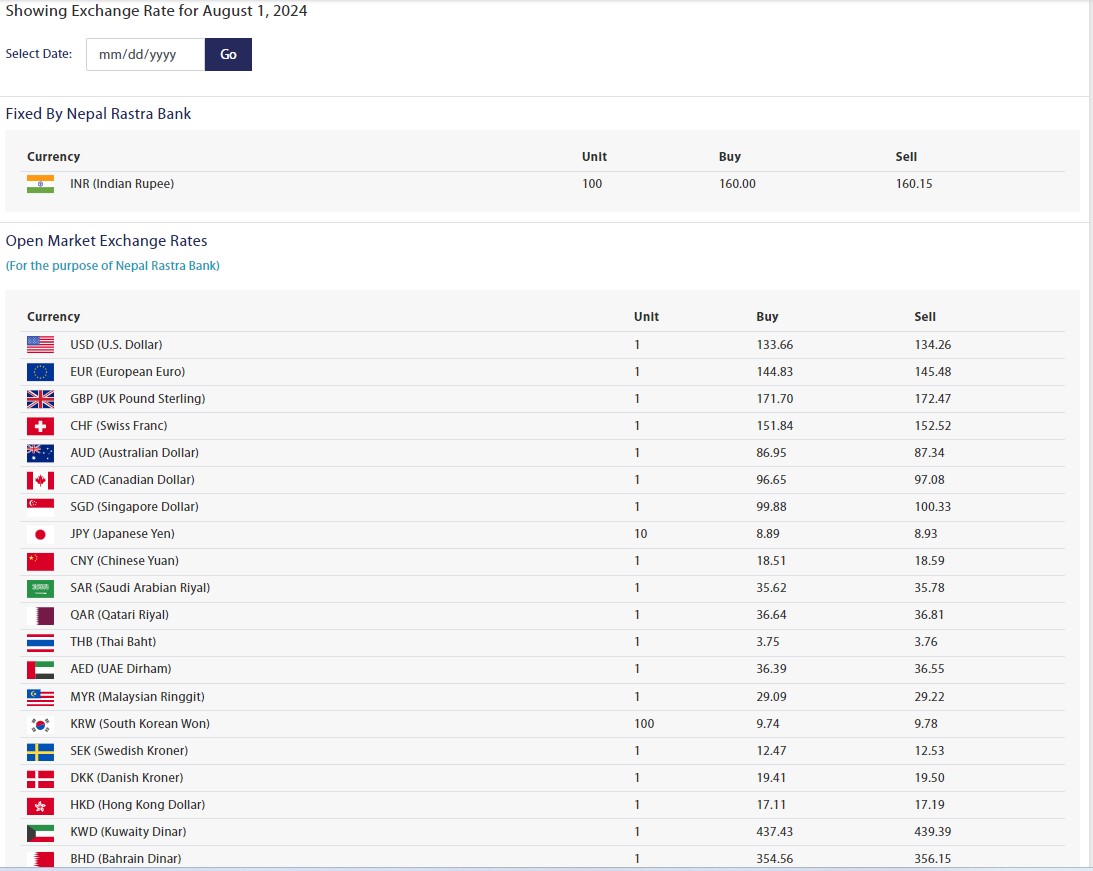
Task: Click the SGD (Singapore Dollar) currency name
Action: 134,507
